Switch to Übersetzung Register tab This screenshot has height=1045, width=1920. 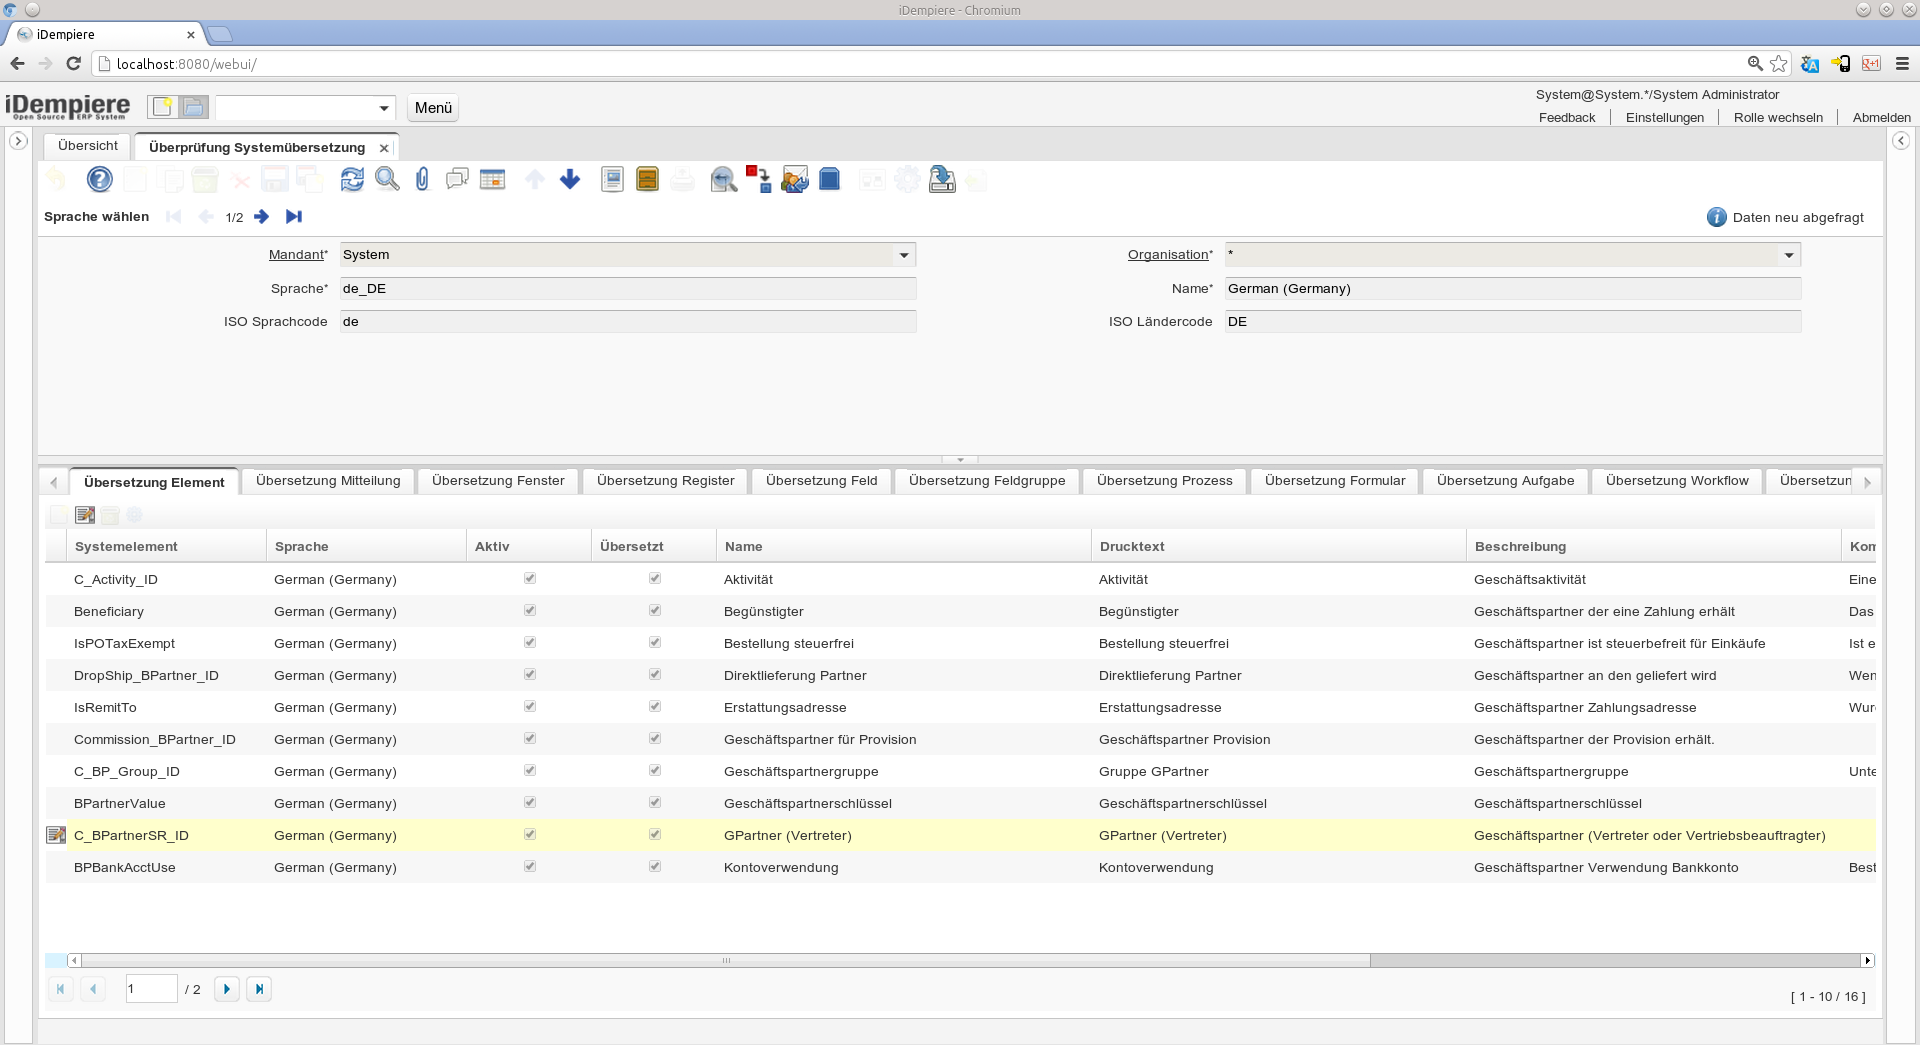tap(666, 481)
